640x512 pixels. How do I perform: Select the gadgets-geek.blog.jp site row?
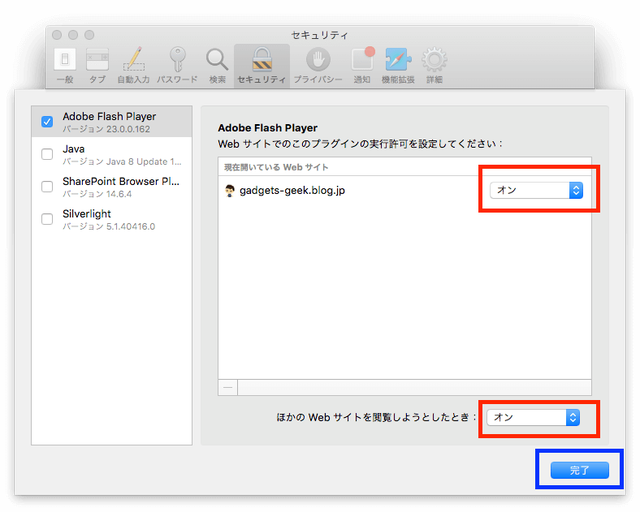click(x=404, y=191)
